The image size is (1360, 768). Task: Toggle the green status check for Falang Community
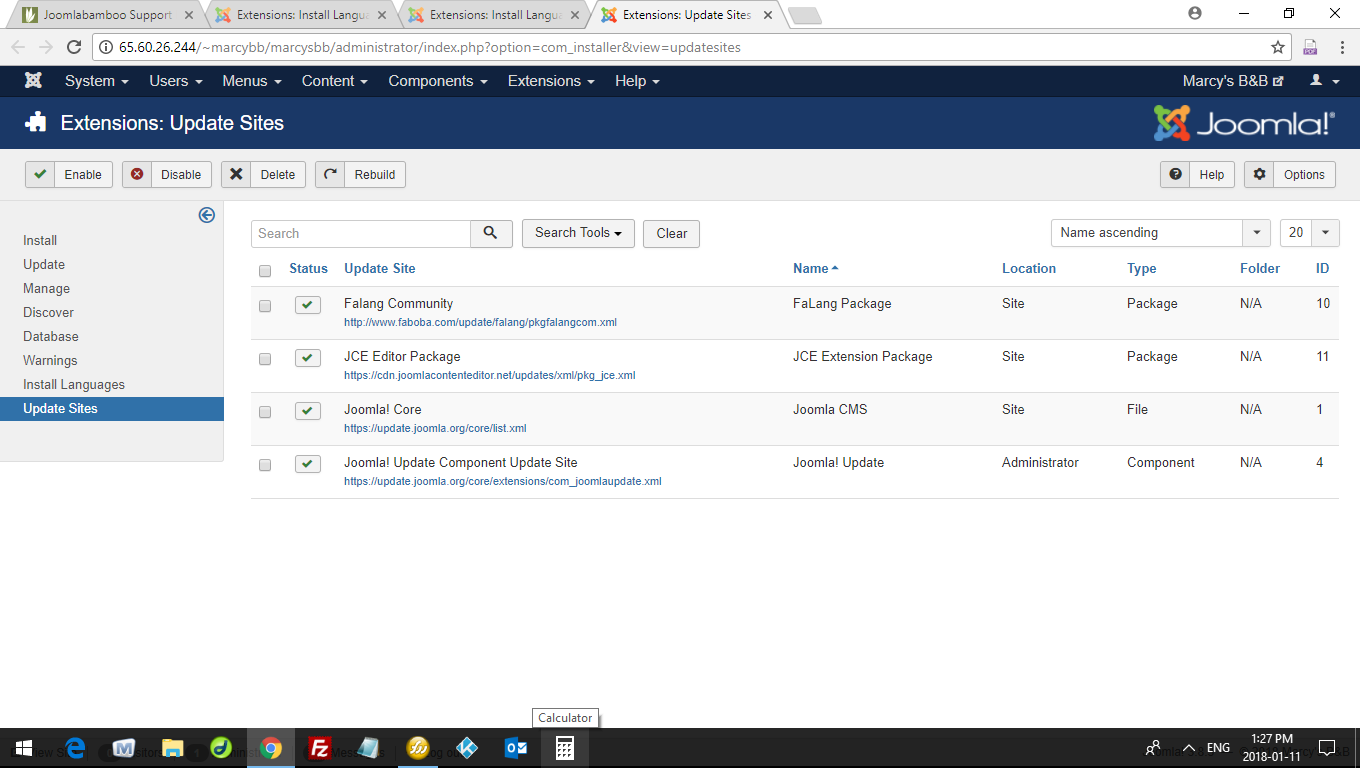308,305
